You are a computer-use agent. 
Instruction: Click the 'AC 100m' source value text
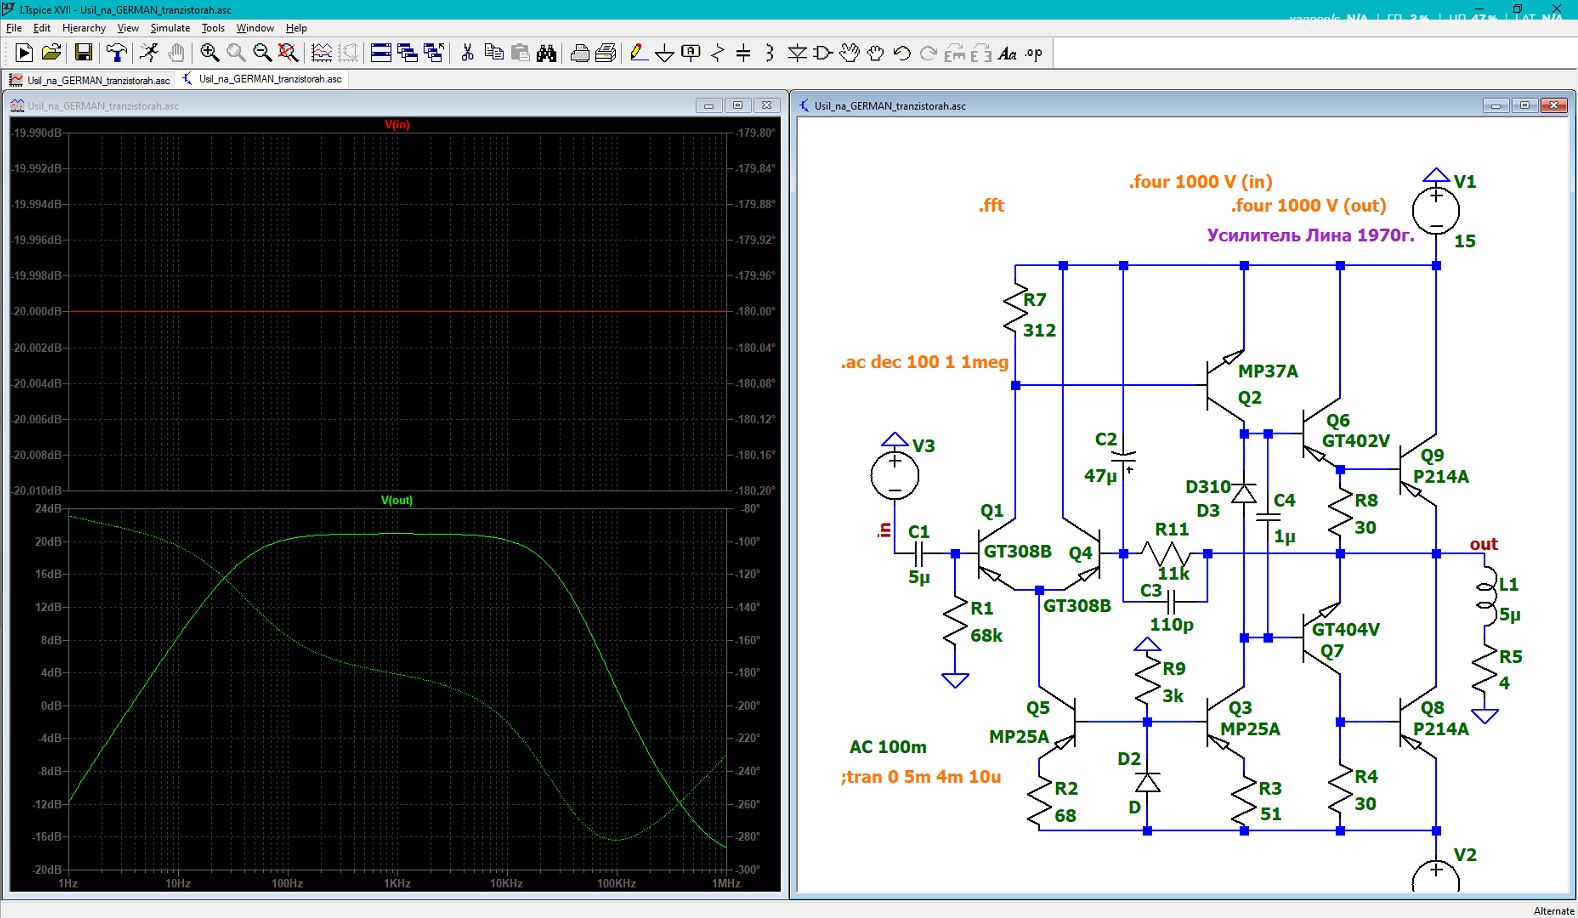tap(888, 747)
